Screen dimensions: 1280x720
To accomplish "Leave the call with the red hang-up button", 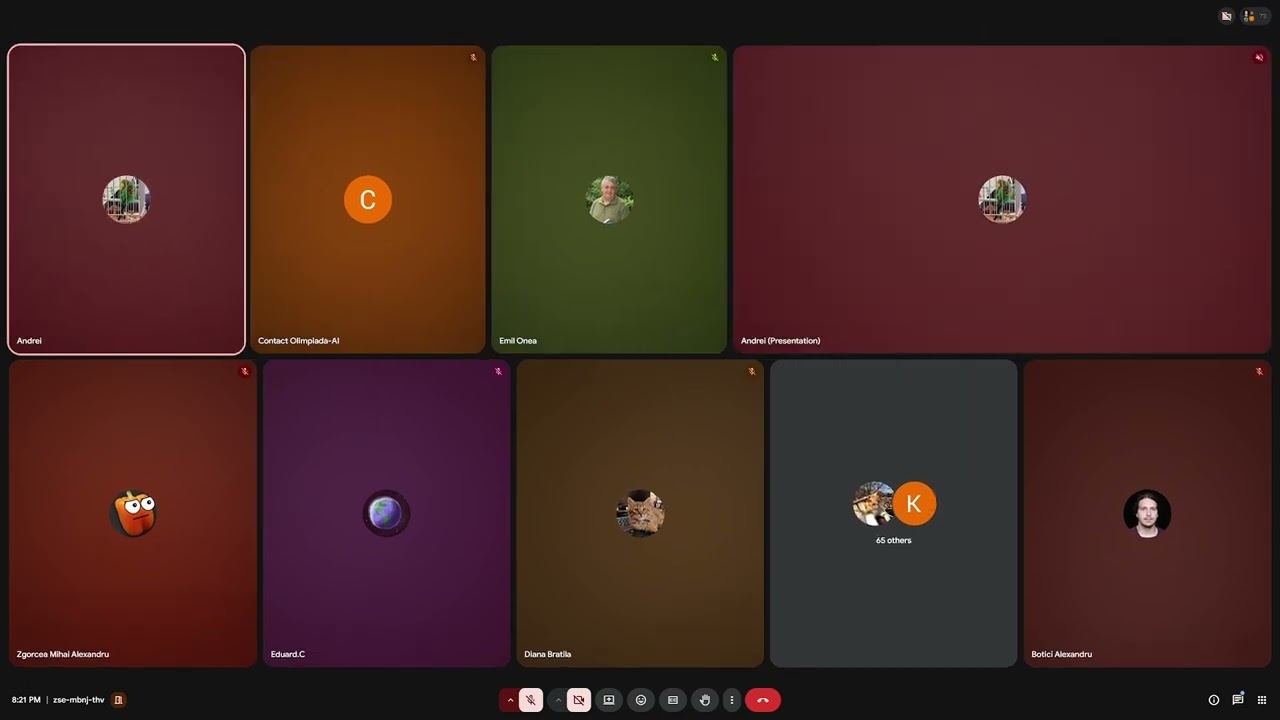I will 763,700.
